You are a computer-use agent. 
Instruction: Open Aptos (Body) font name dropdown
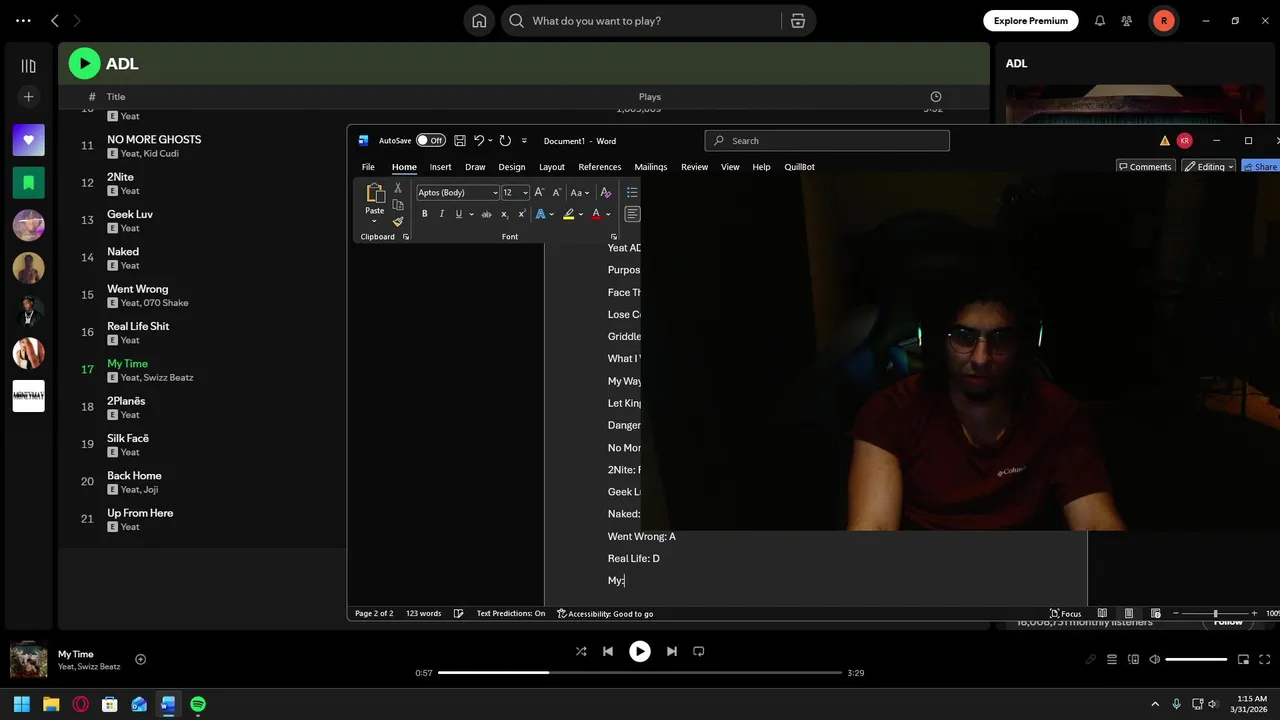[495, 193]
